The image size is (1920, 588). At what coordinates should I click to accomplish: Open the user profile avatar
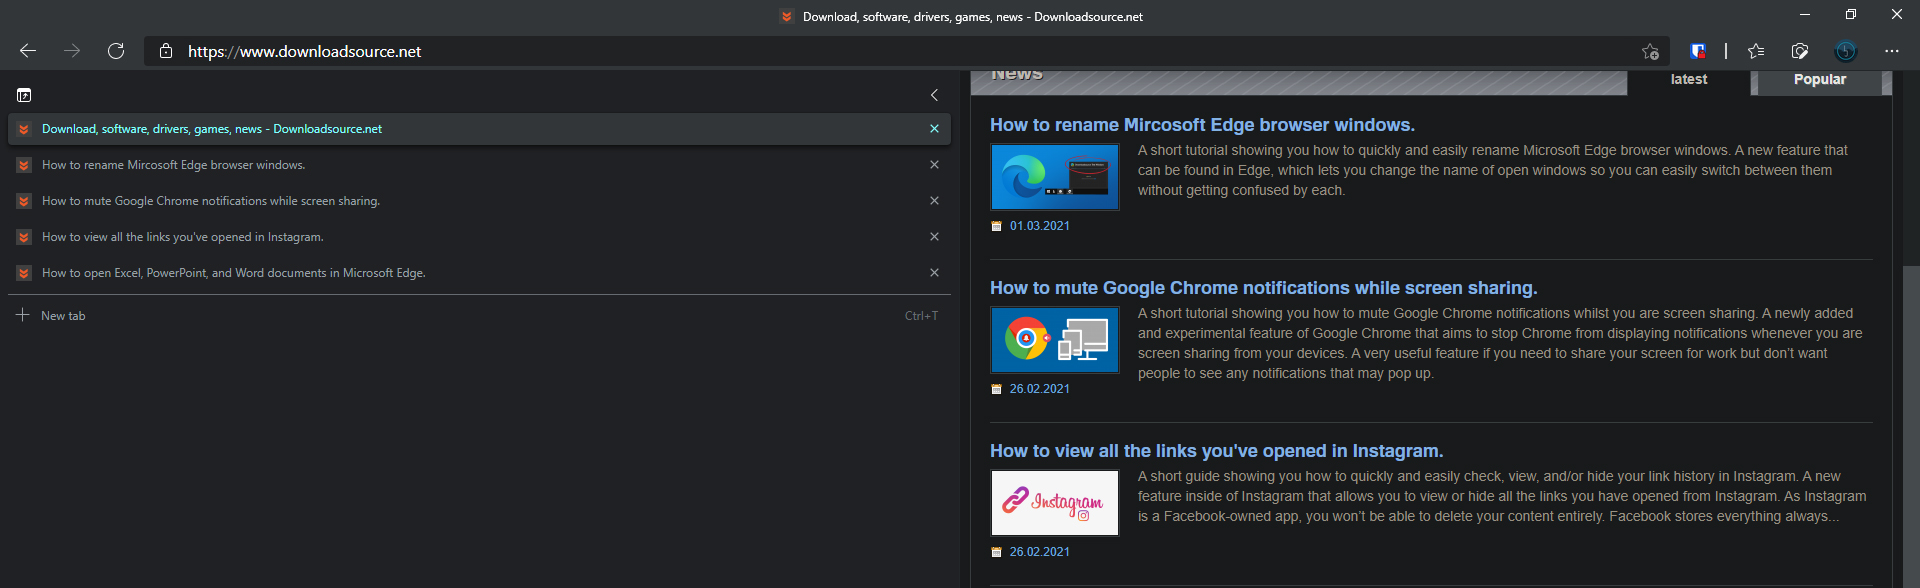coord(1846,51)
